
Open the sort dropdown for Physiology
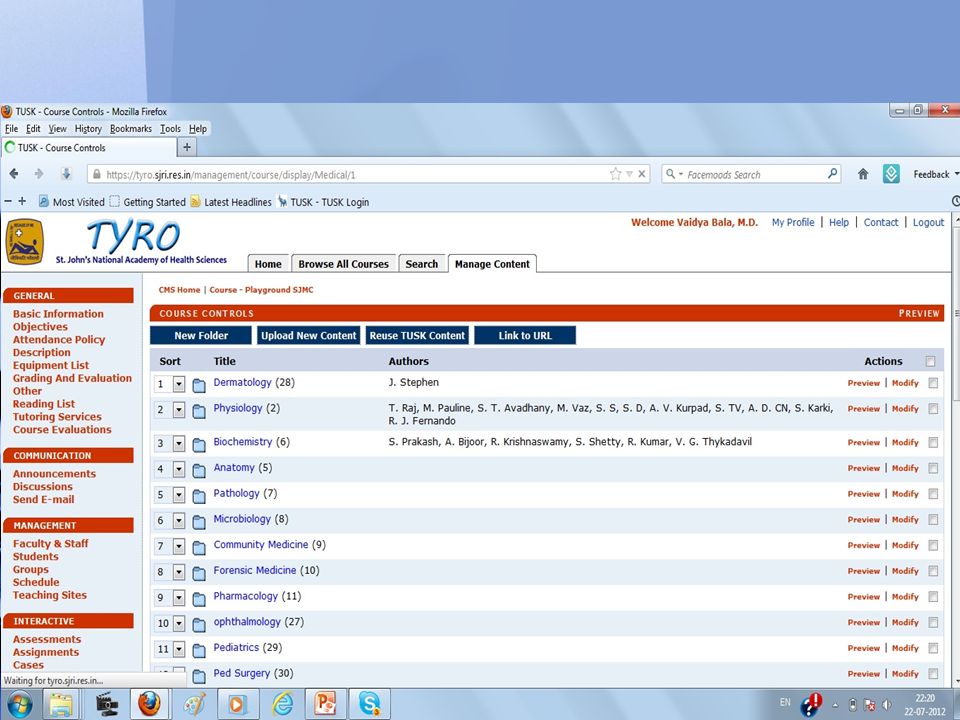pyautogui.click(x=179, y=410)
